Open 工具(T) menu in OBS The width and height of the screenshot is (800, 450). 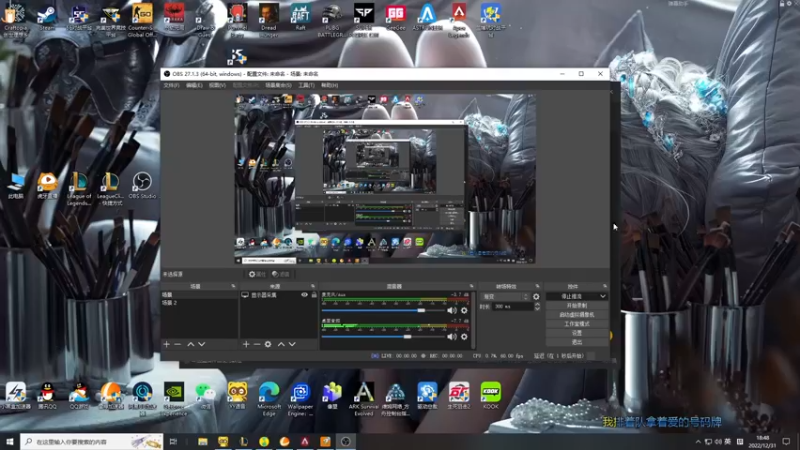click(306, 85)
